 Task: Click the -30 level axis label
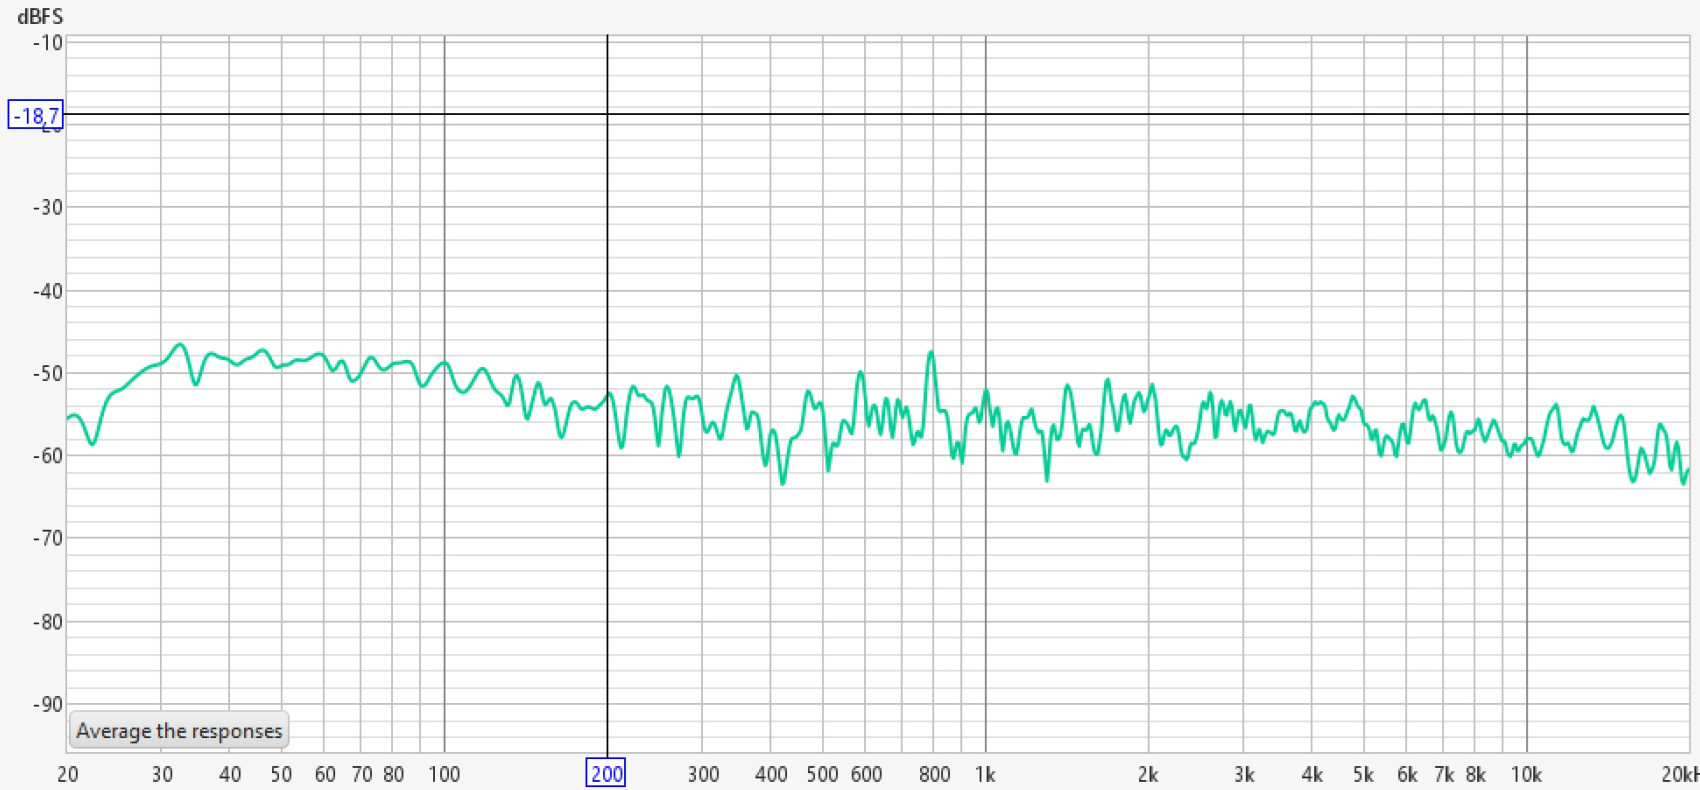(x=47, y=207)
